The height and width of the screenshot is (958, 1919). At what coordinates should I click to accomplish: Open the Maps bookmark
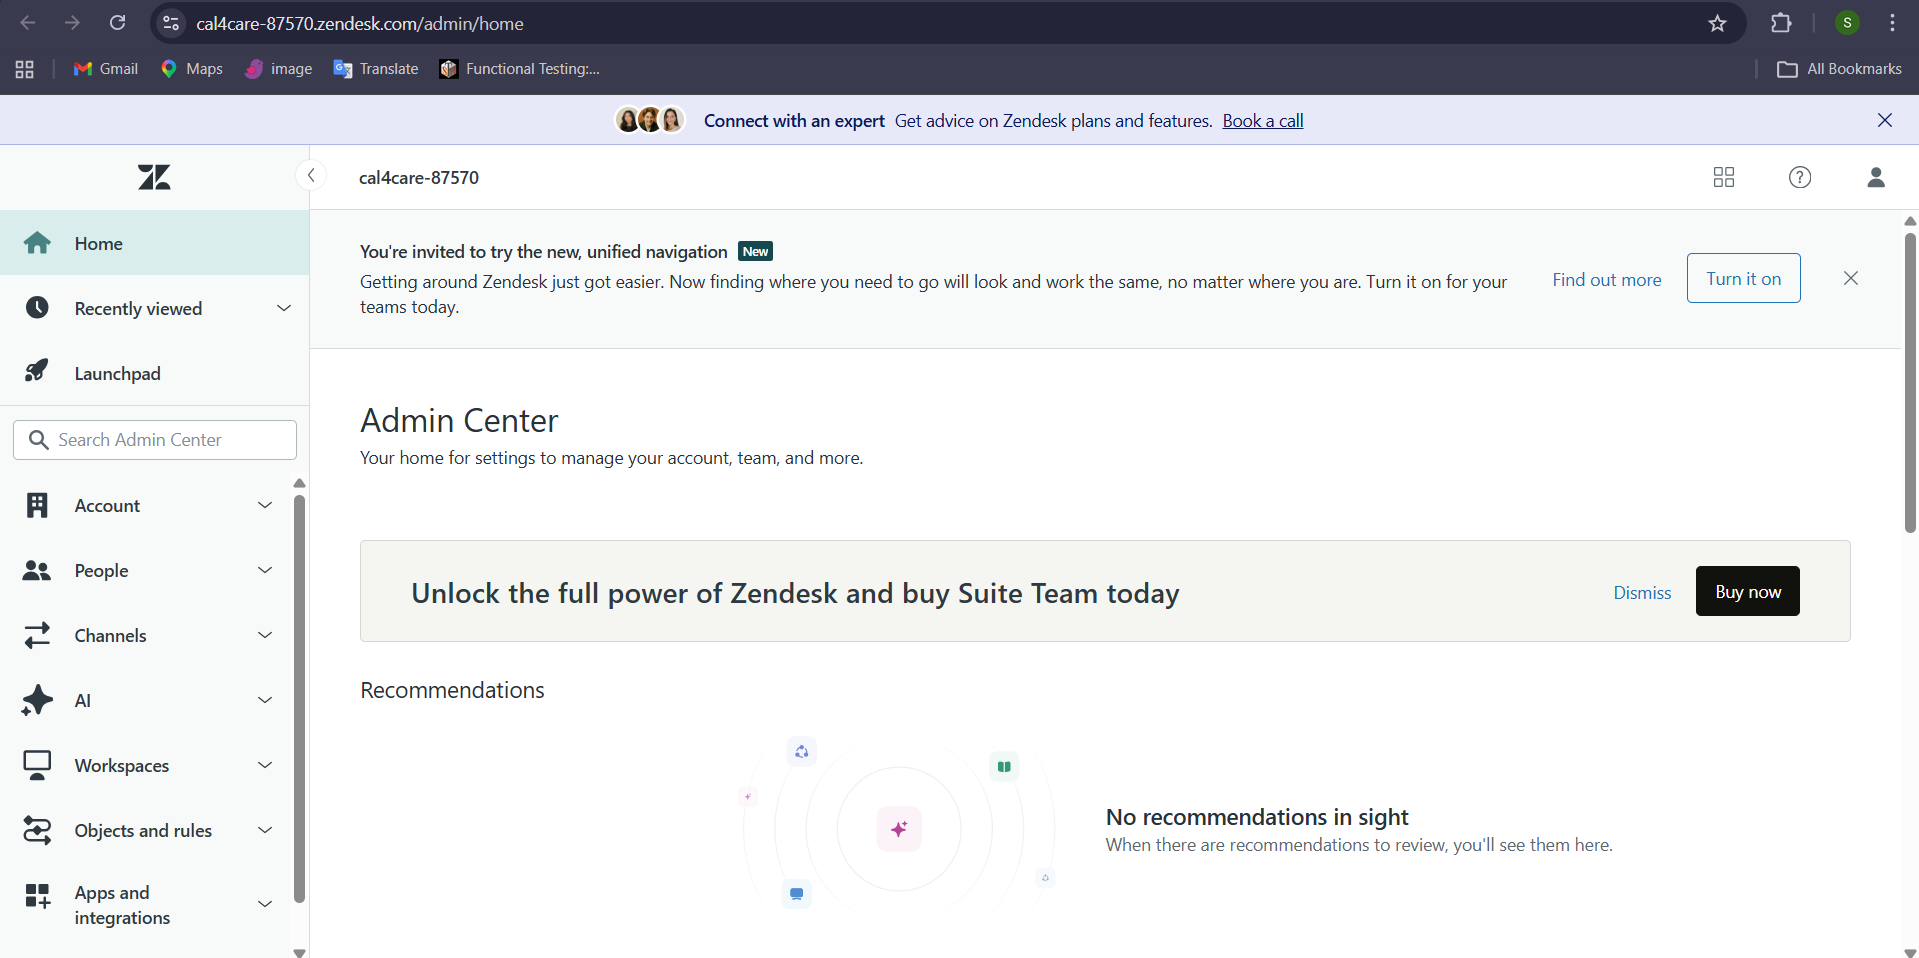(x=192, y=69)
